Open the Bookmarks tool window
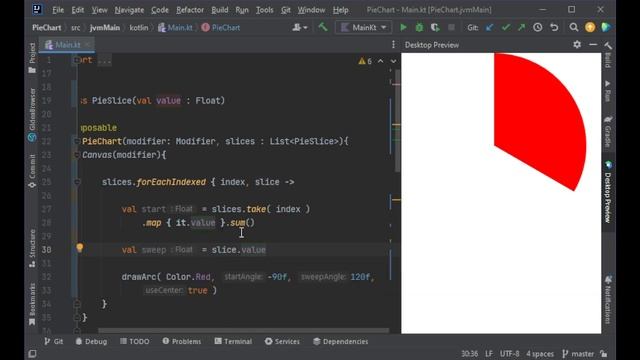This screenshot has width=640, height=360. coord(32,304)
